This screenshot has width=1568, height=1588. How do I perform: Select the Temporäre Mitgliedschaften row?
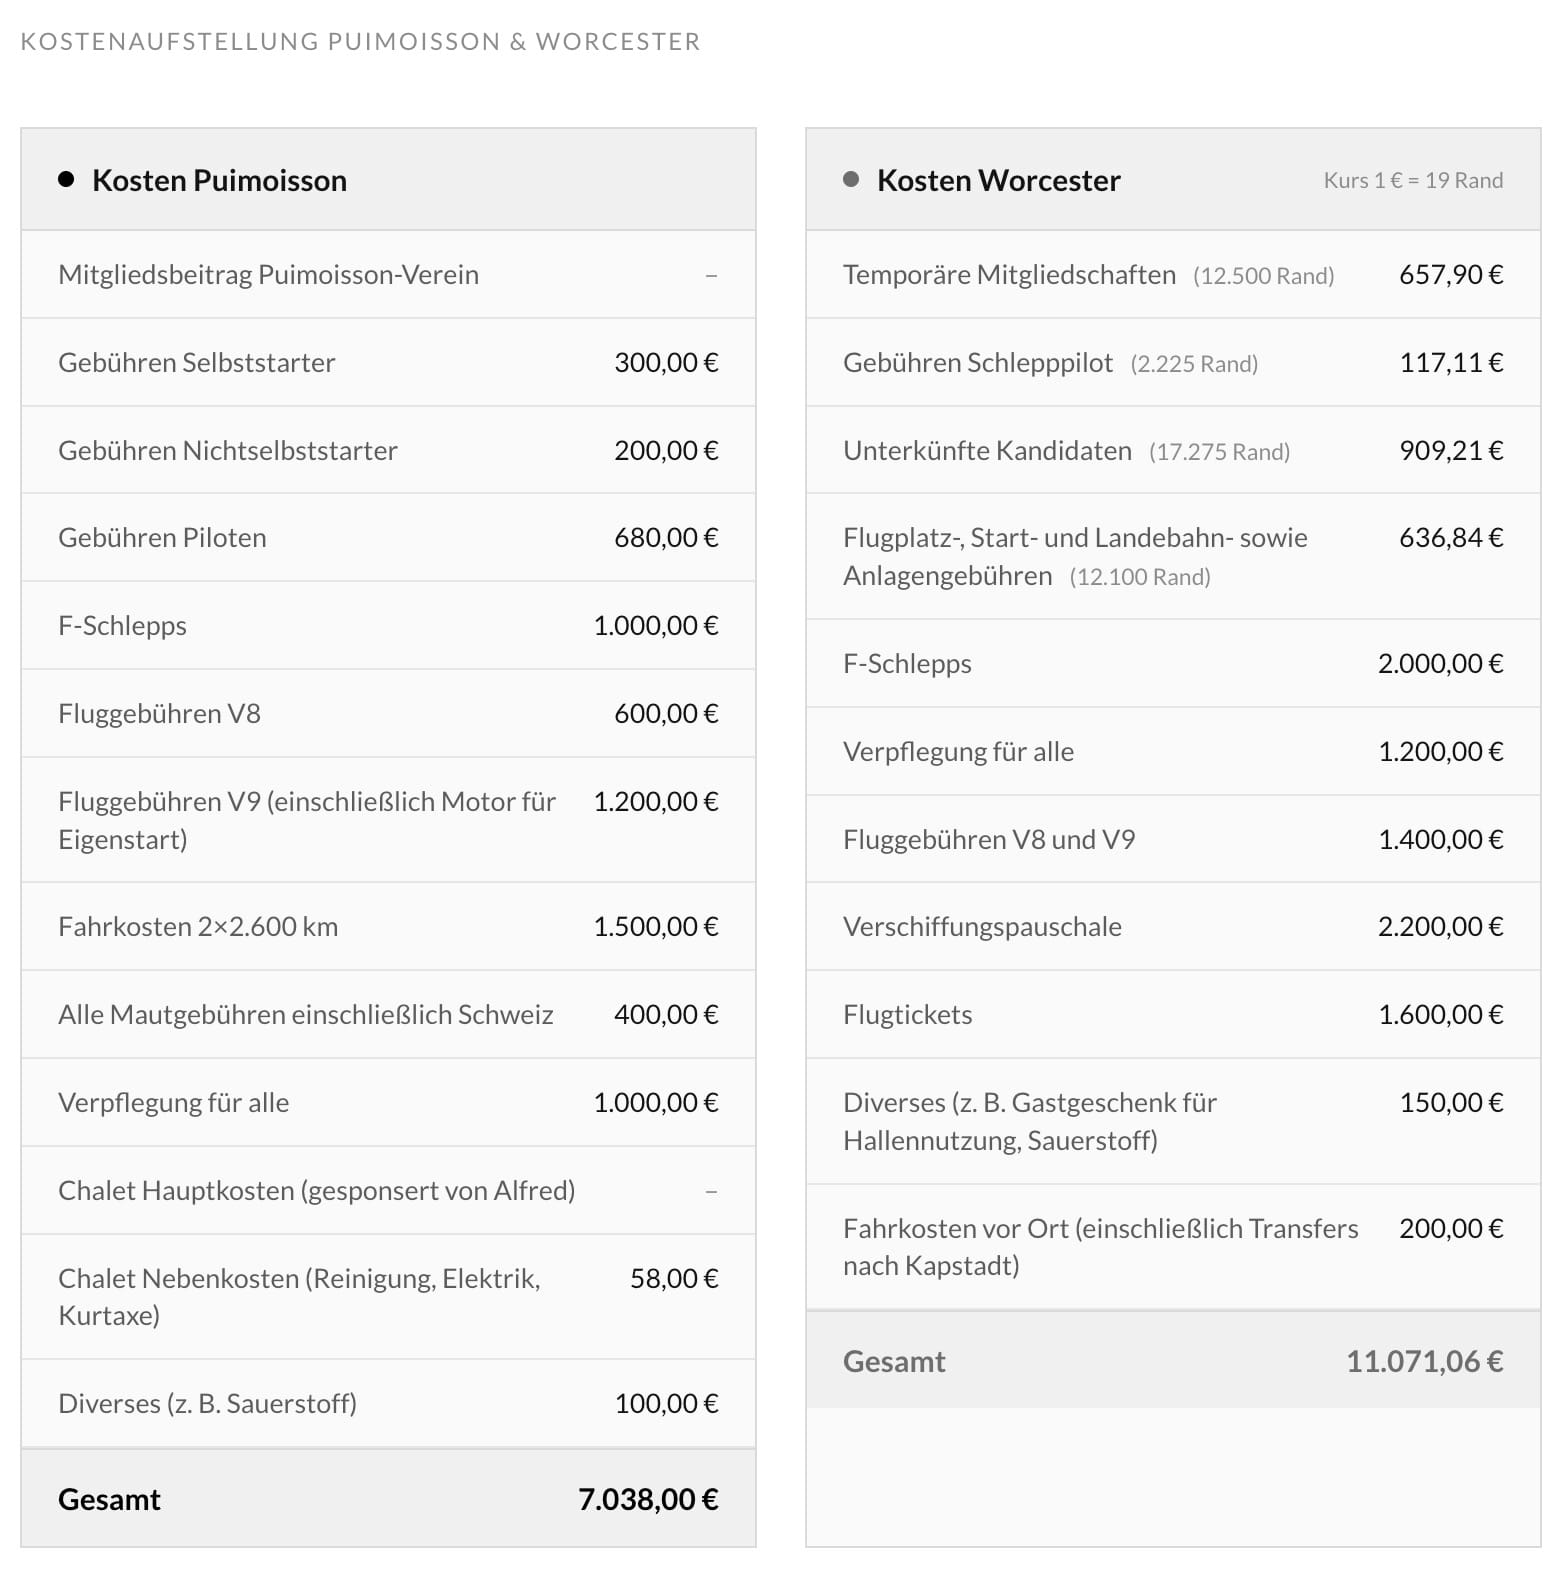(x=1173, y=275)
